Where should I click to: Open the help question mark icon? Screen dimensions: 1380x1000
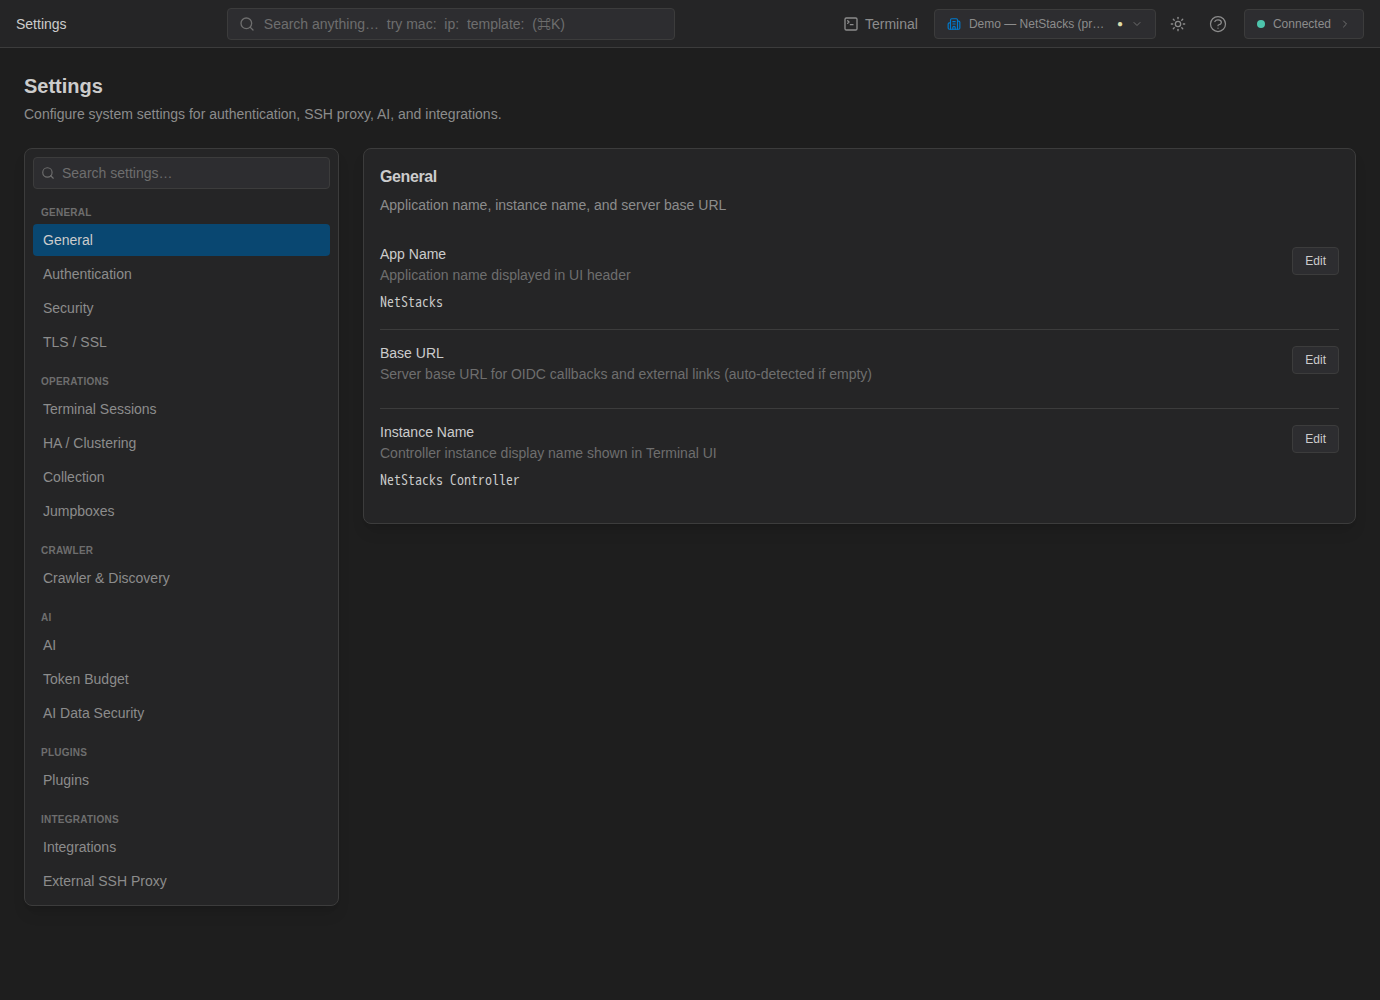(1218, 24)
